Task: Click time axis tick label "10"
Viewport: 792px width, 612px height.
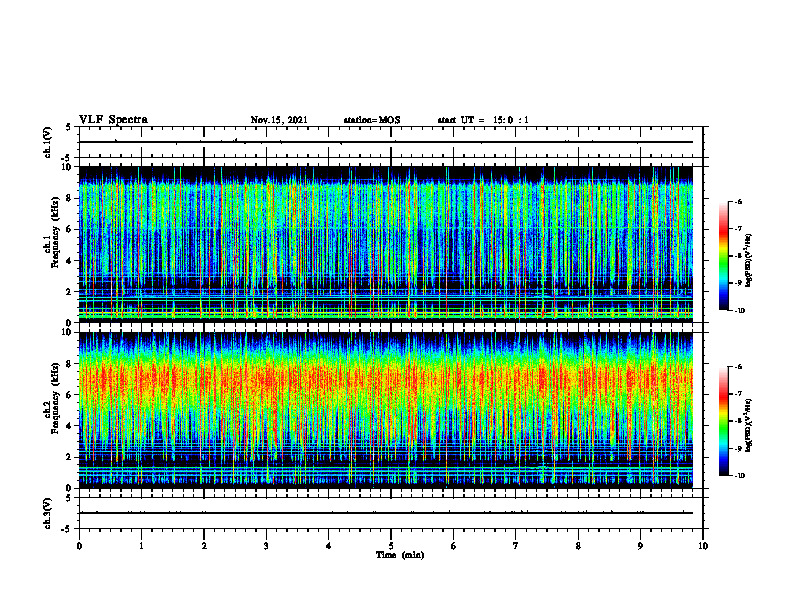Action: (x=703, y=546)
